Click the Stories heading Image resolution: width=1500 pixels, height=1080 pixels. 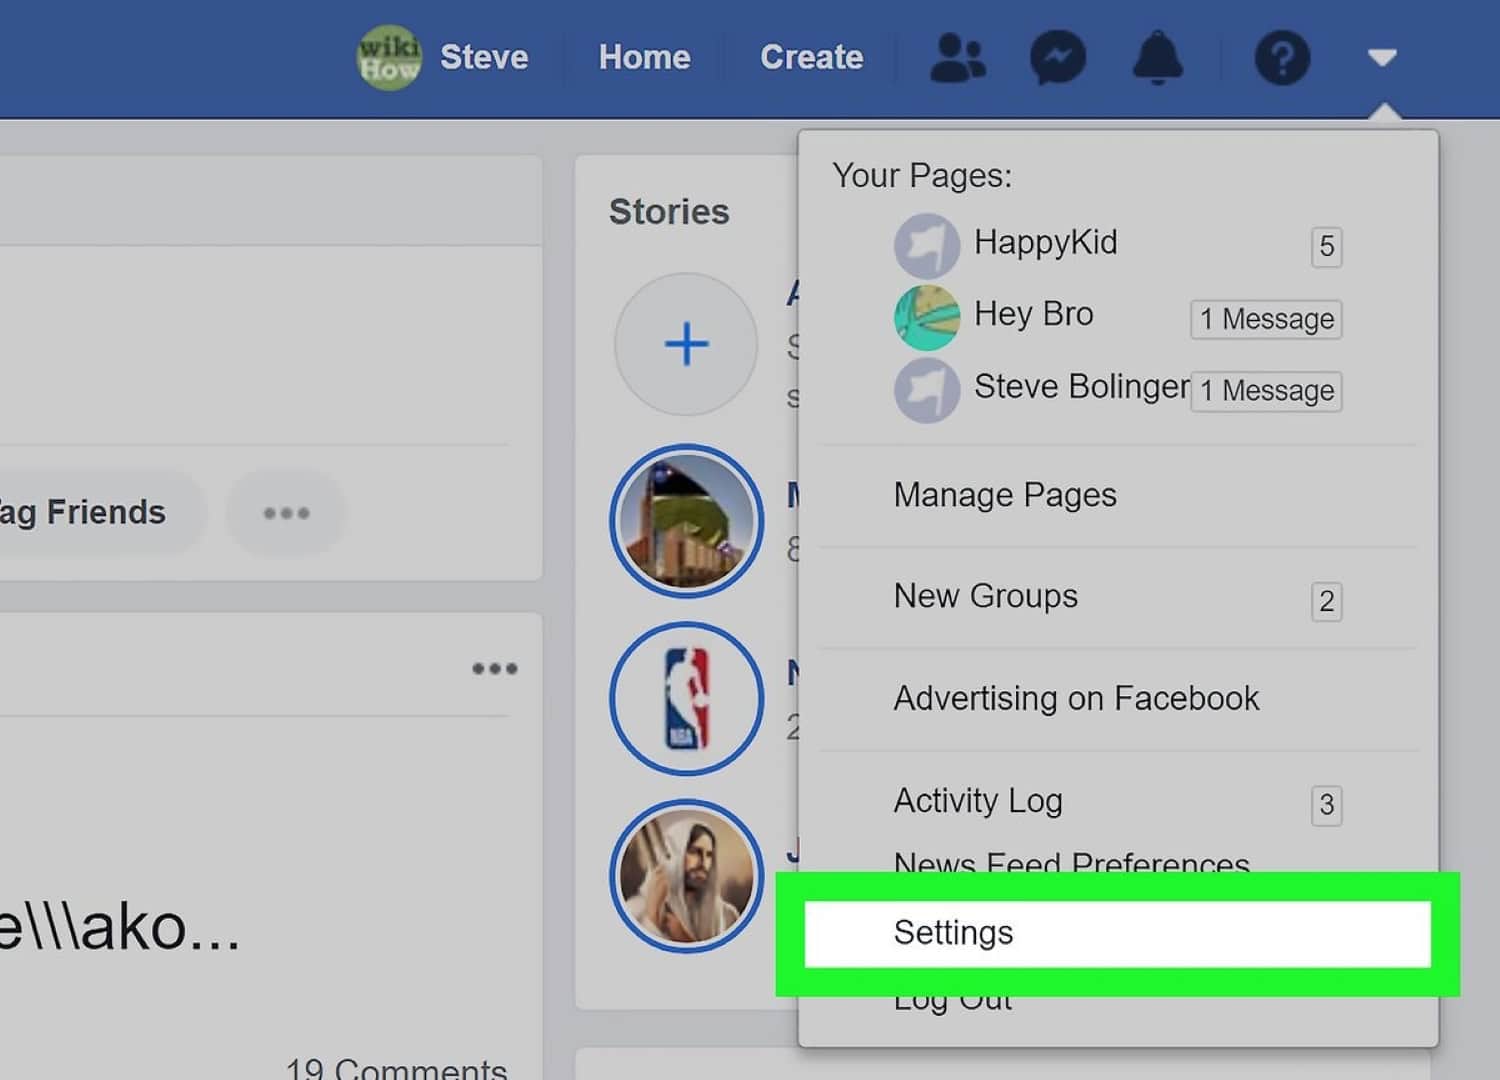click(x=669, y=212)
